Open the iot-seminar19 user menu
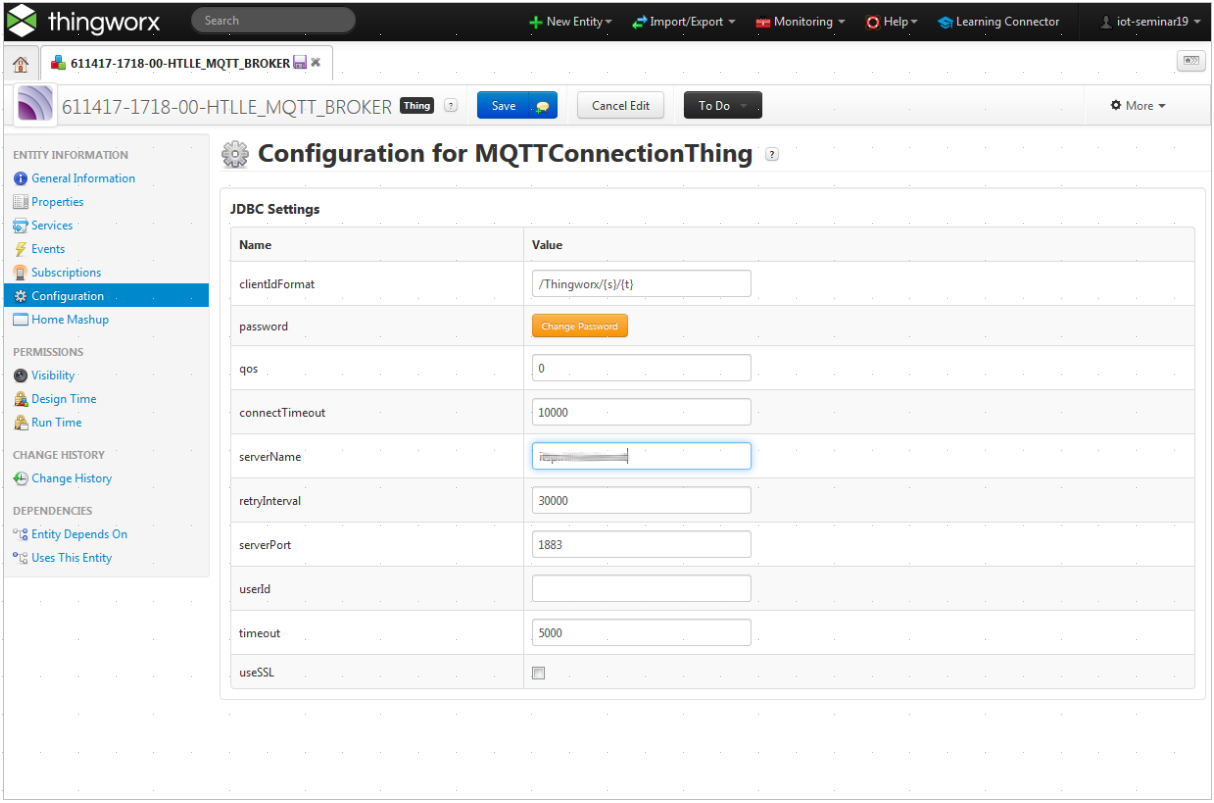Screen dimensions: 1214x803 [x=1149, y=22]
